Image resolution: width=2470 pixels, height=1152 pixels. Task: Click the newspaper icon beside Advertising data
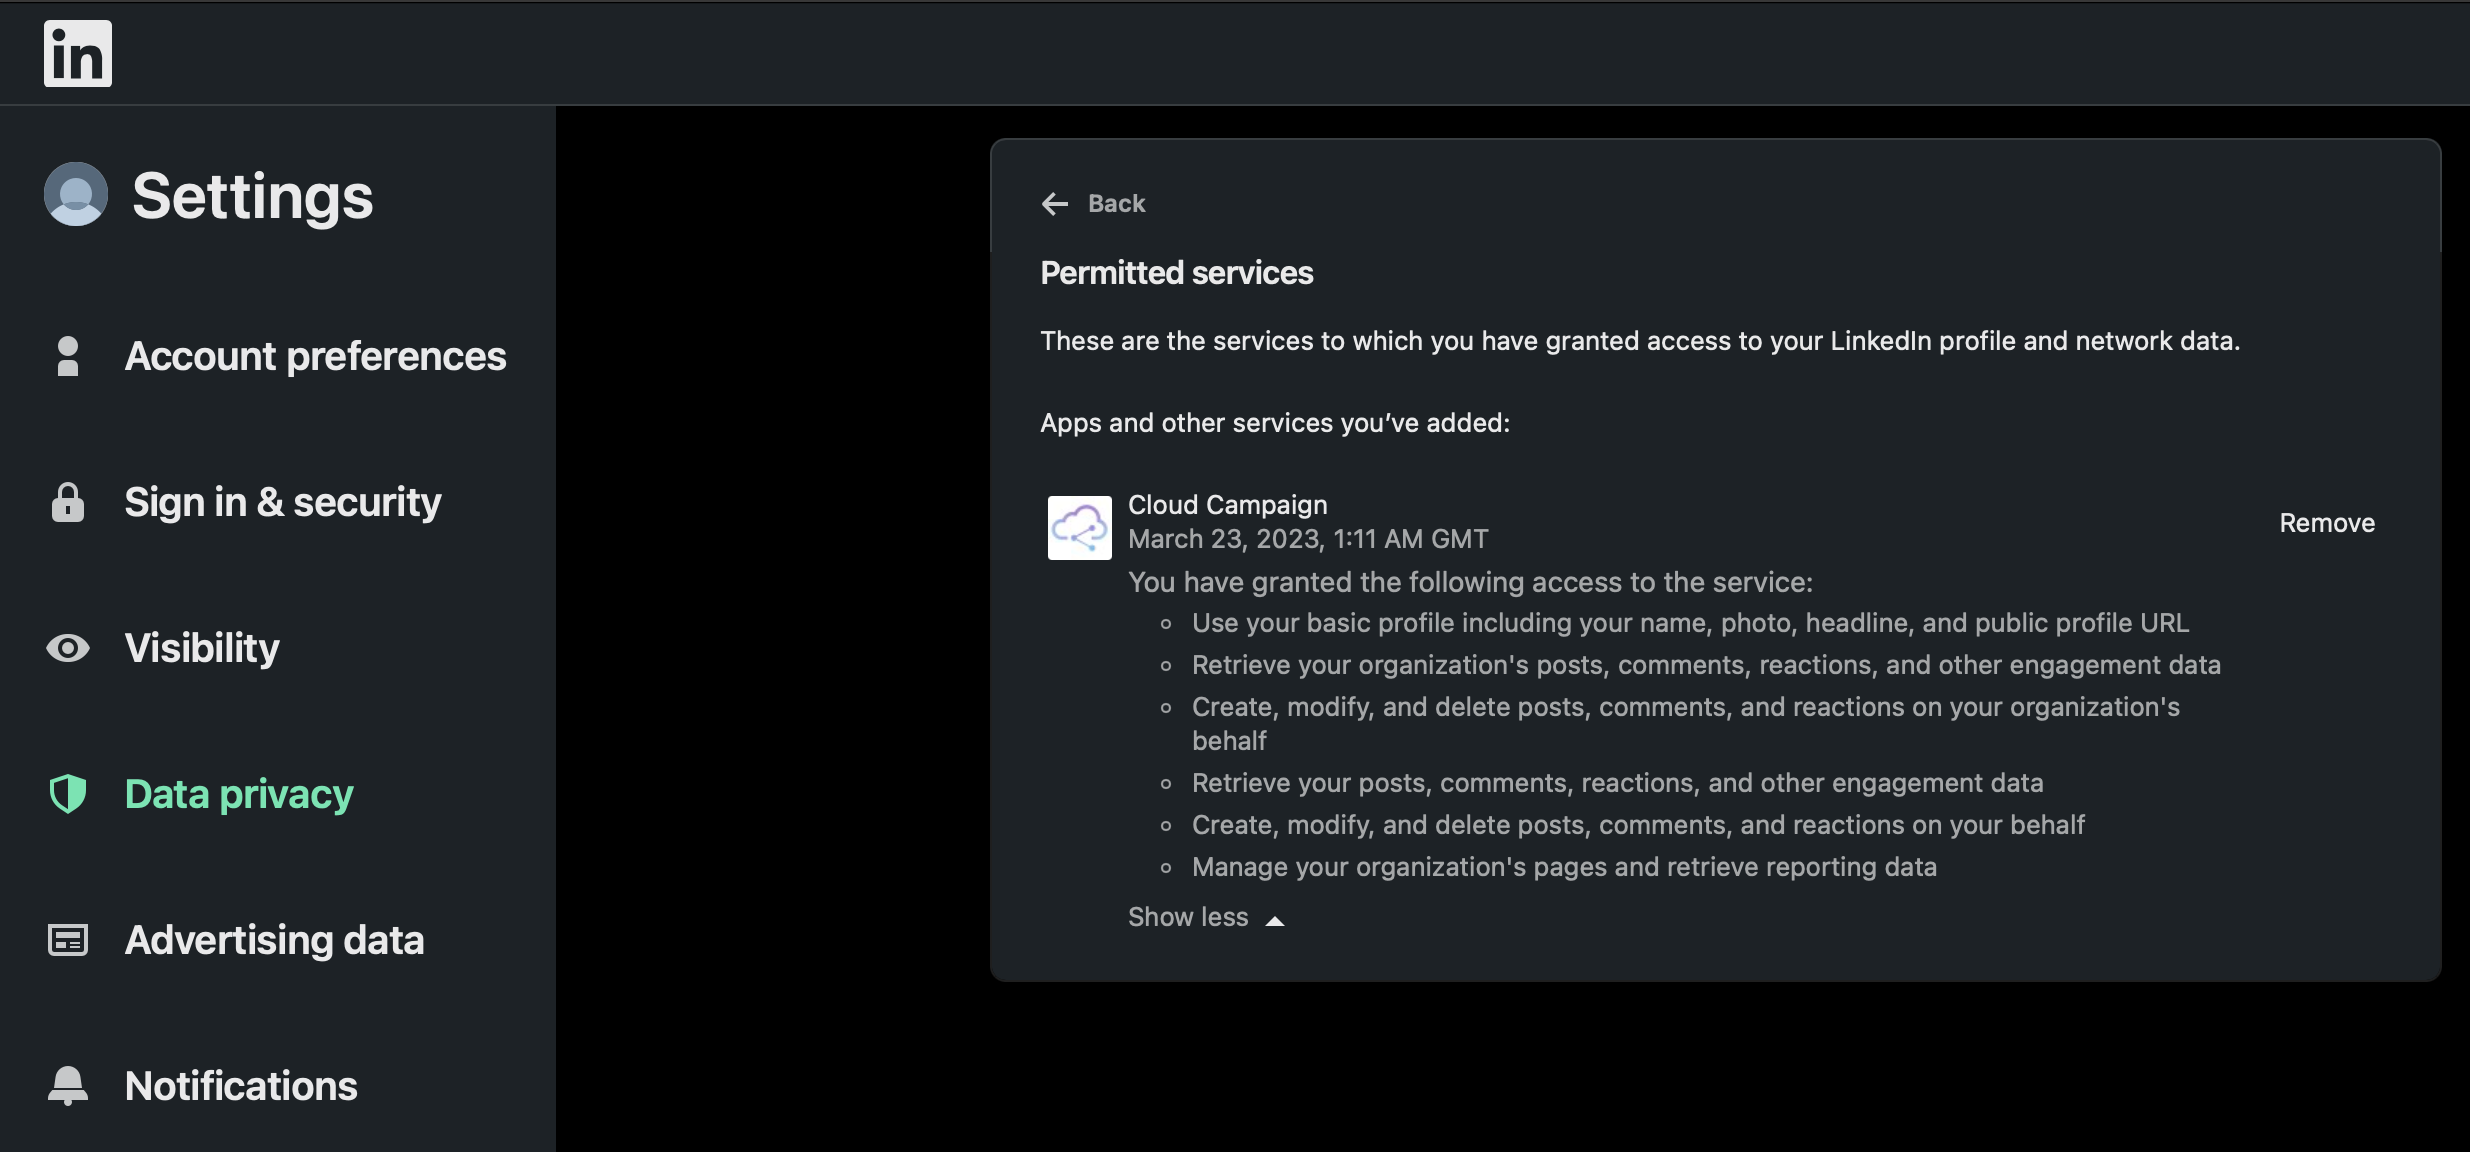(68, 940)
